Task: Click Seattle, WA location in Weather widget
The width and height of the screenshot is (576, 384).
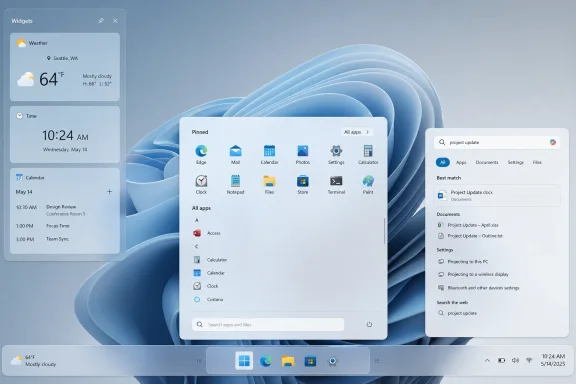Action: 62,58
